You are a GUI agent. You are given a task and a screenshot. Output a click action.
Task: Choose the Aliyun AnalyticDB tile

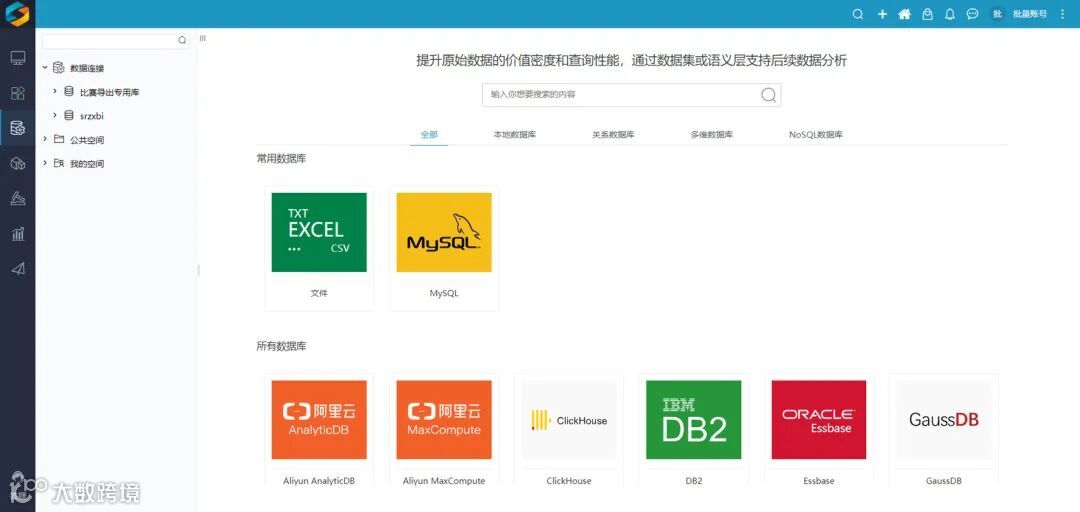(x=319, y=420)
